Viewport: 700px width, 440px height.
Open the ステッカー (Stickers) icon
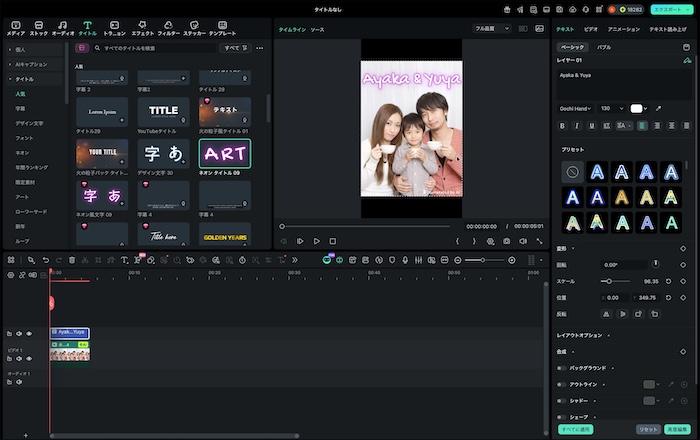(x=194, y=28)
